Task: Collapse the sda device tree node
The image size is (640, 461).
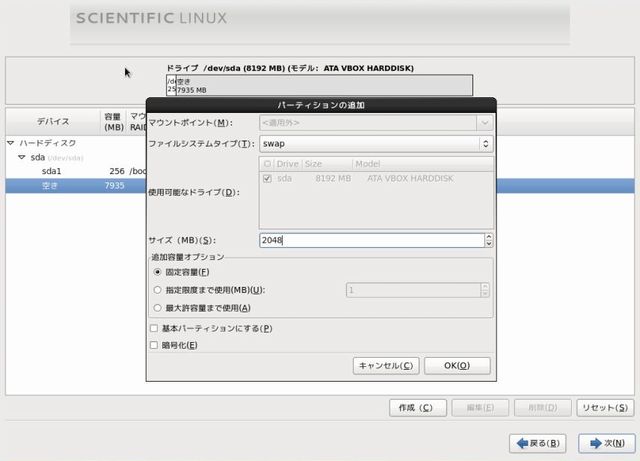Action: (21, 157)
